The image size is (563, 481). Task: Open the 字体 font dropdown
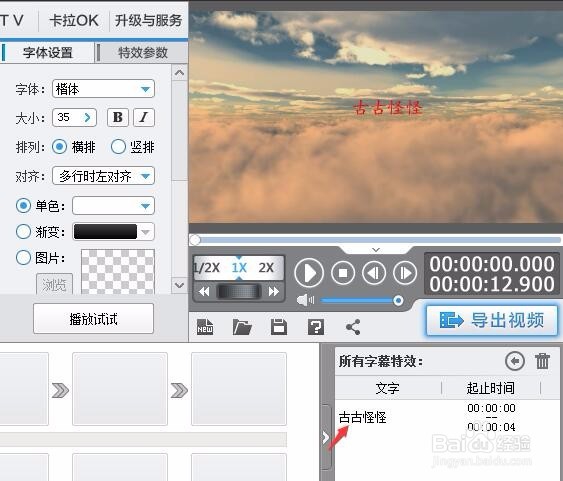coord(103,89)
